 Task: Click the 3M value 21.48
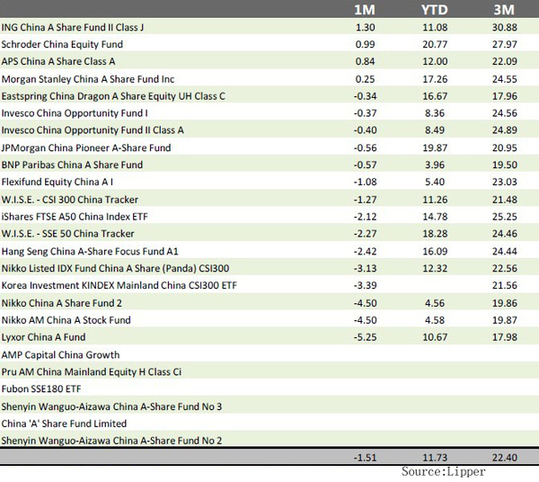504,200
